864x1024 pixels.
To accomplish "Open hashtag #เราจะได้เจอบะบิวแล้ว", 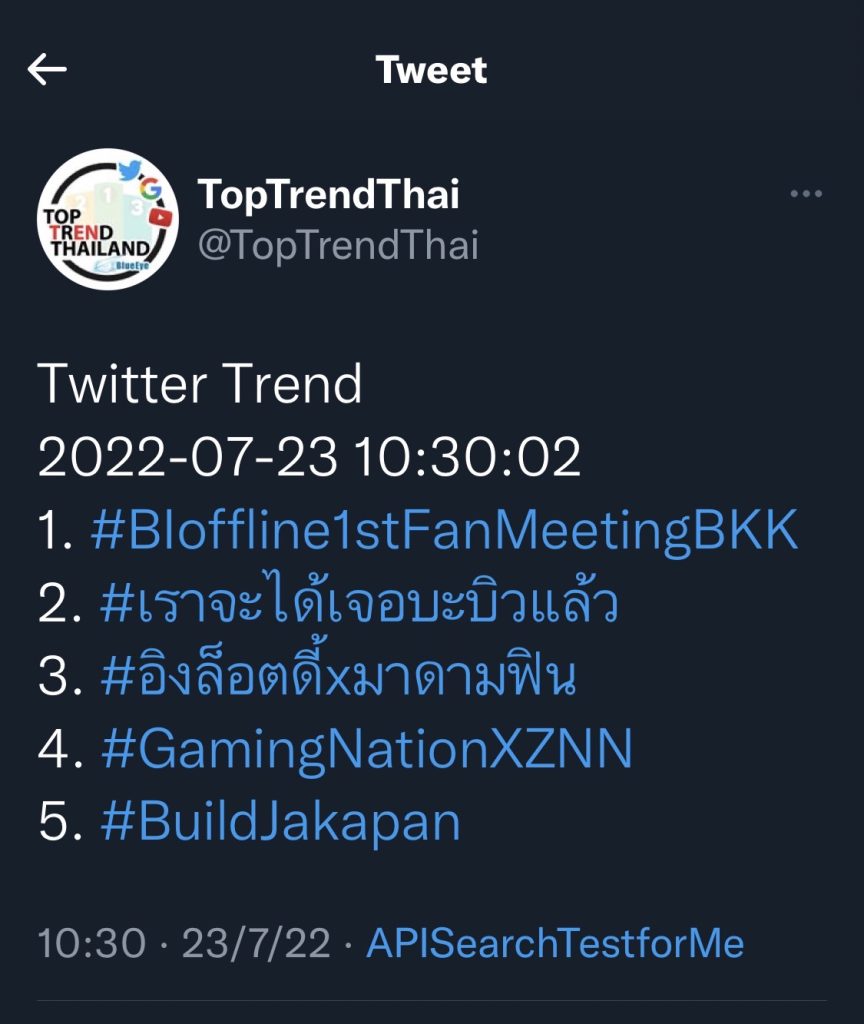I will (359, 600).
